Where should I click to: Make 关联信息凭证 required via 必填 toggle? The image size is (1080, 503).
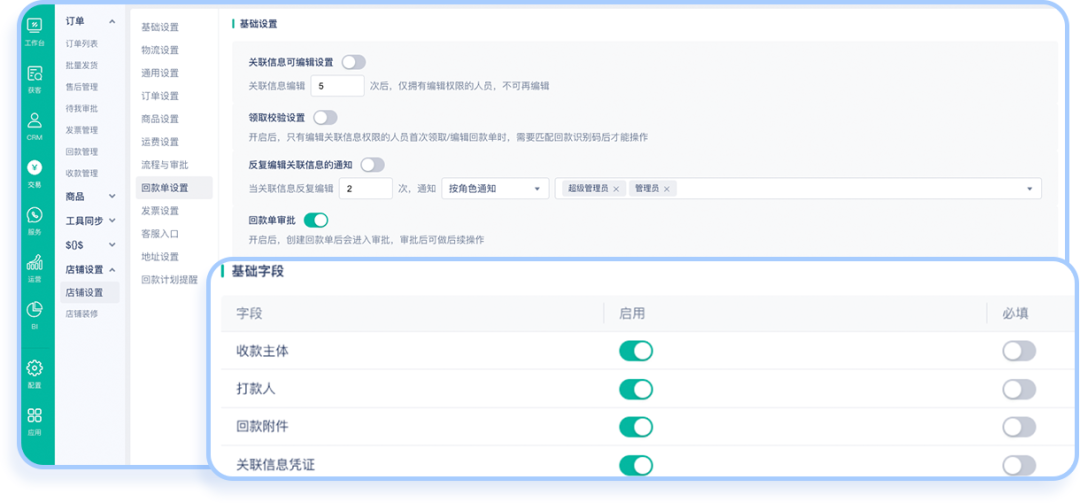pos(1019,465)
